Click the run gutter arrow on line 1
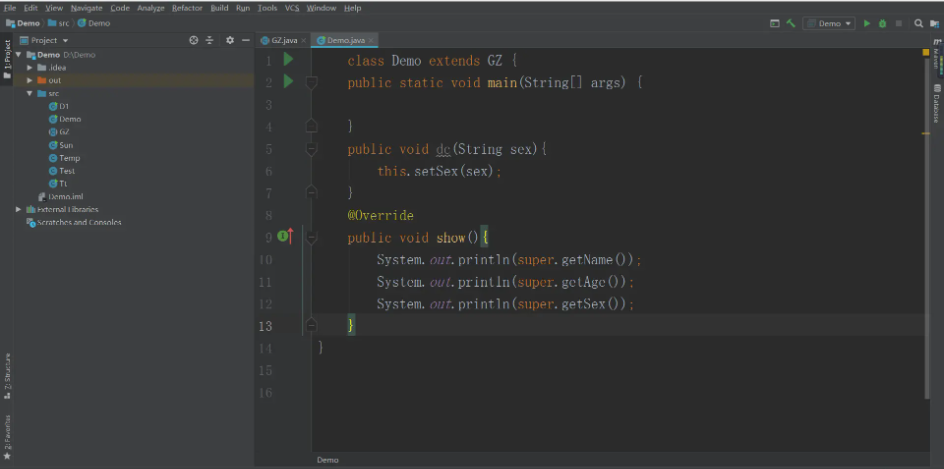Viewport: 944px width, 469px height. (288, 59)
